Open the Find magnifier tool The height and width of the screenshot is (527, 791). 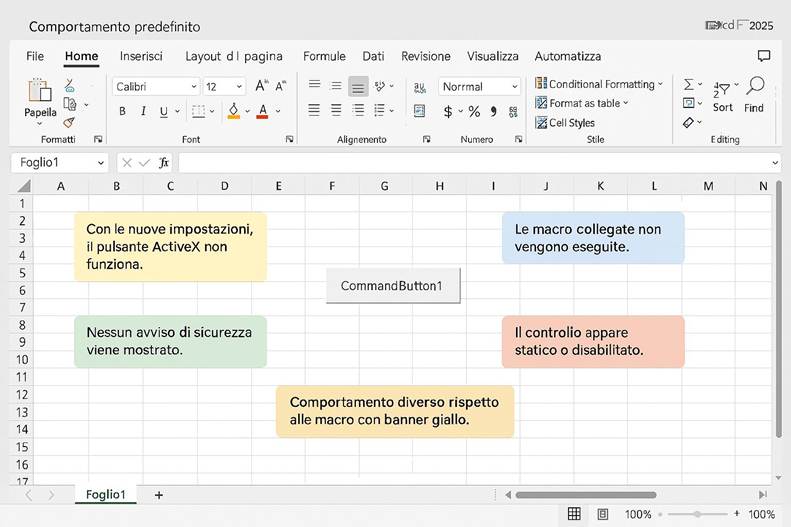click(755, 86)
